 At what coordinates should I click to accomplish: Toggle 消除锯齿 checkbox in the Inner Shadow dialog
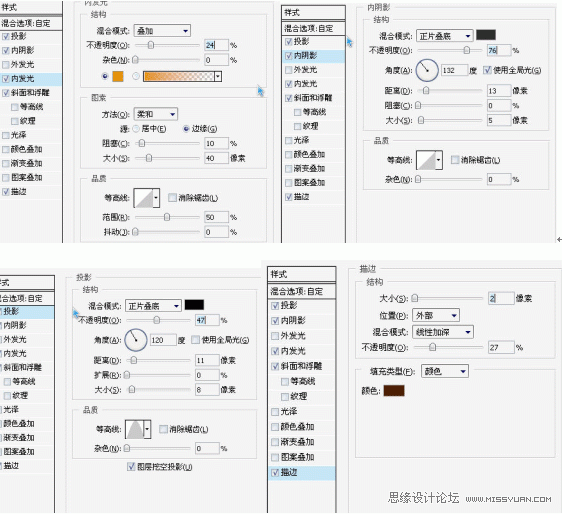454,160
